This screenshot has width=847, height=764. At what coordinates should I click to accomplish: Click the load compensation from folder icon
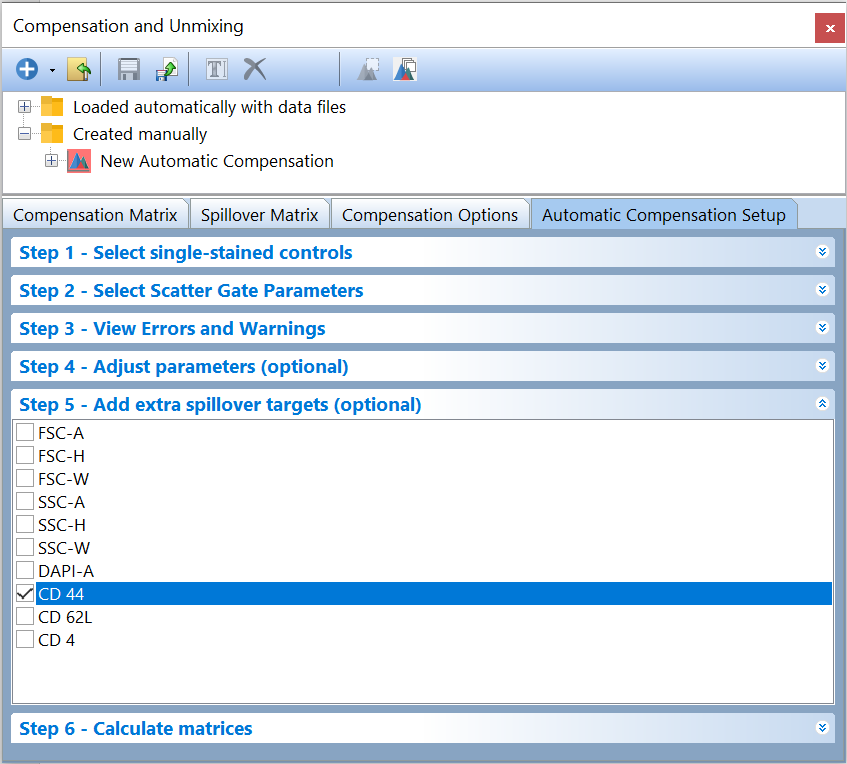pyautogui.click(x=79, y=69)
